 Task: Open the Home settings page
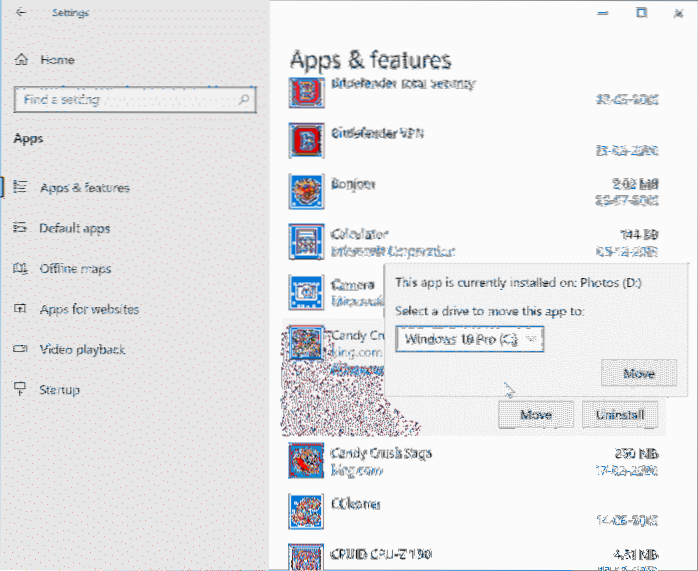point(57,60)
